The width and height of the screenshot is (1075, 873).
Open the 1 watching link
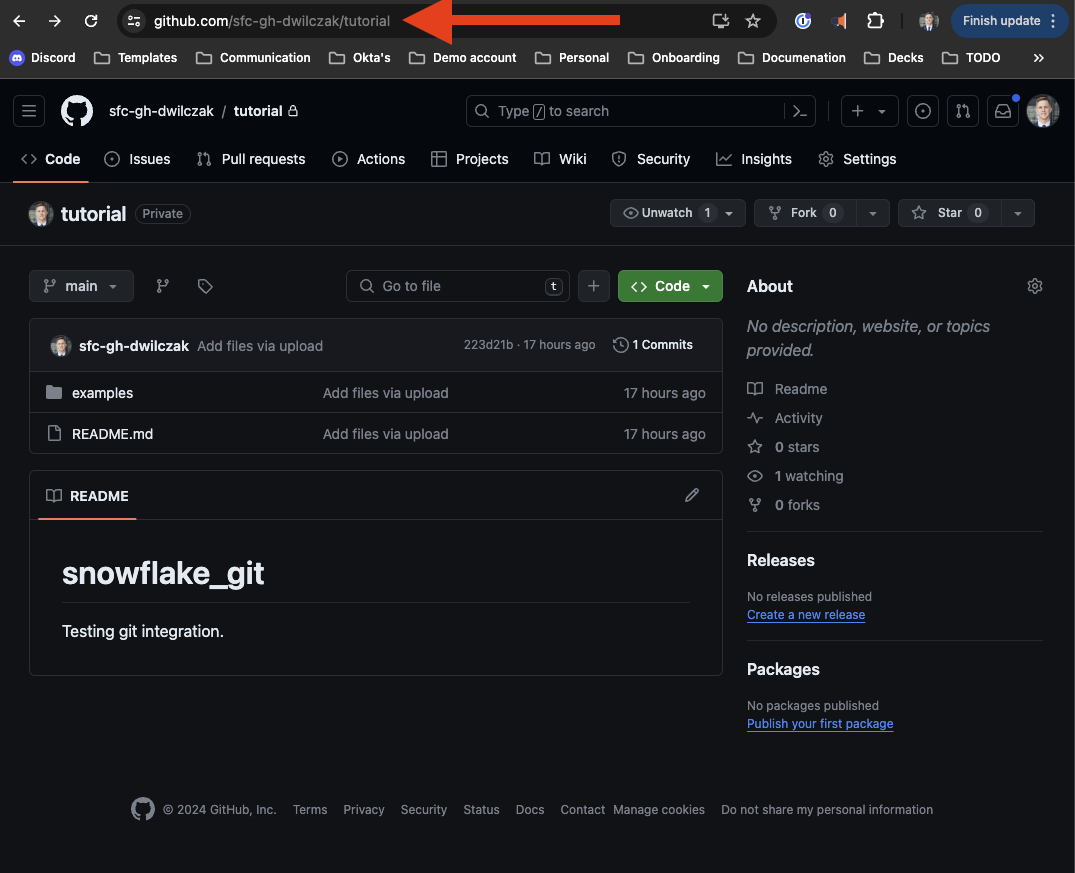(x=795, y=476)
